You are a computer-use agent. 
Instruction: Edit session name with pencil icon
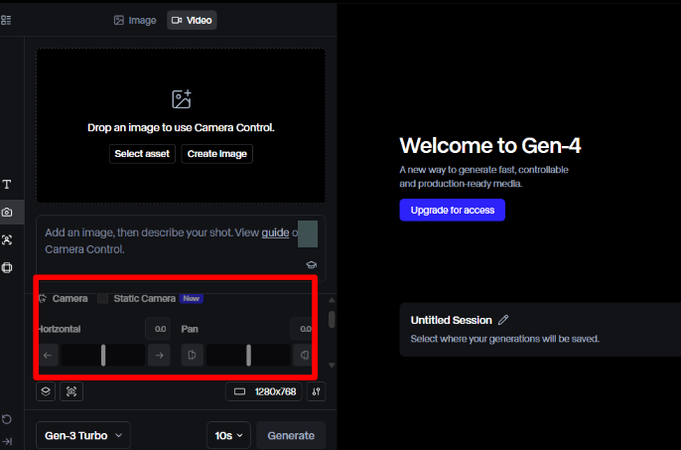(503, 320)
